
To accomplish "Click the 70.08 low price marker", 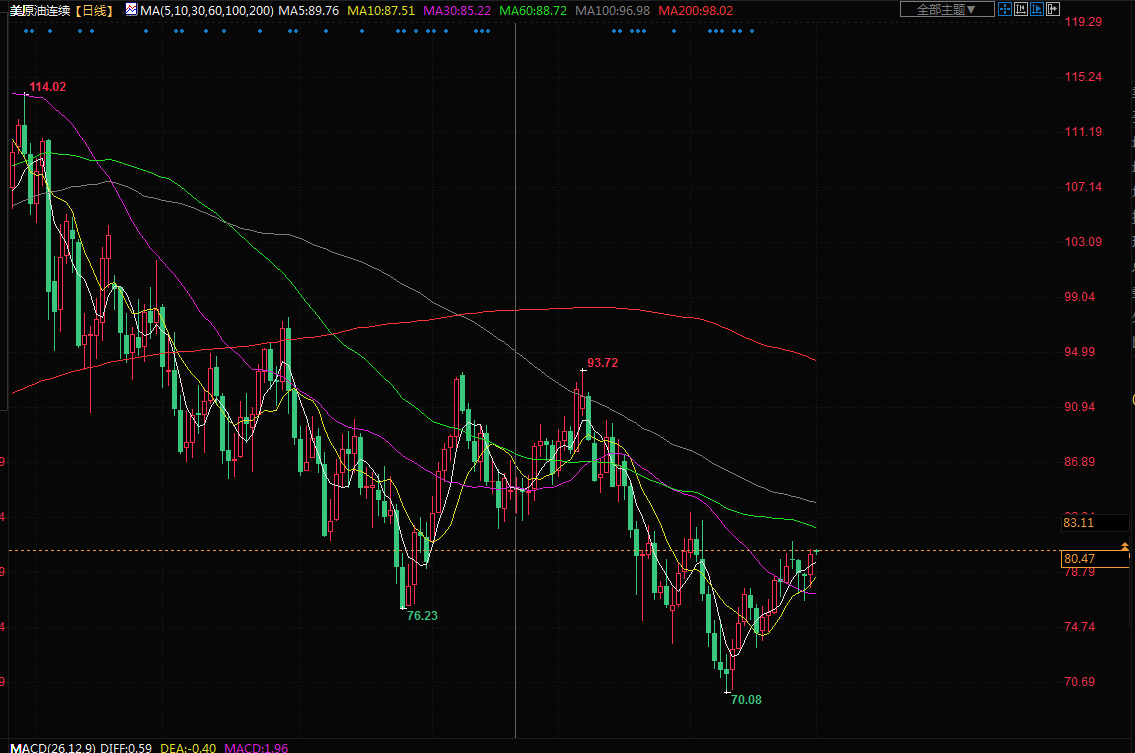I will [746, 700].
